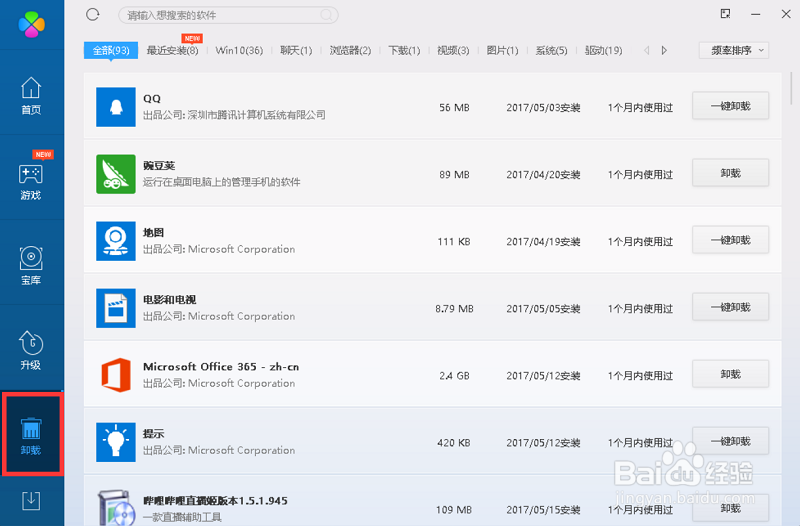Click the 提示 lightbulb app icon
Screen dimensions: 800x526
[116, 442]
